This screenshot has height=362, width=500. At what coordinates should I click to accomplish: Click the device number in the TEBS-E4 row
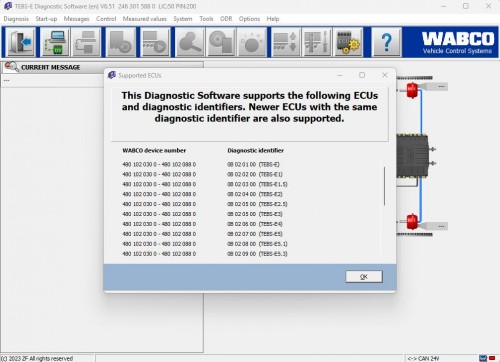159,224
